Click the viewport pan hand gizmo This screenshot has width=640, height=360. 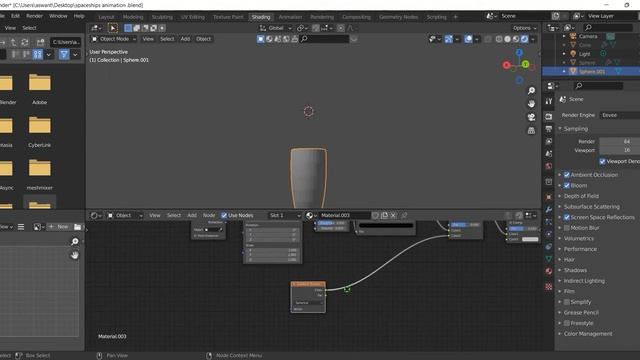click(x=531, y=104)
